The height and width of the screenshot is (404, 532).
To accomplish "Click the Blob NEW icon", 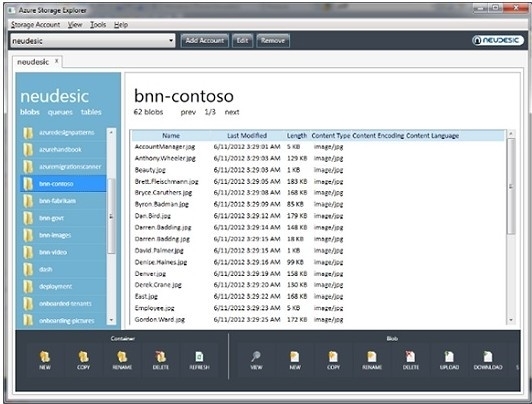I will (295, 357).
